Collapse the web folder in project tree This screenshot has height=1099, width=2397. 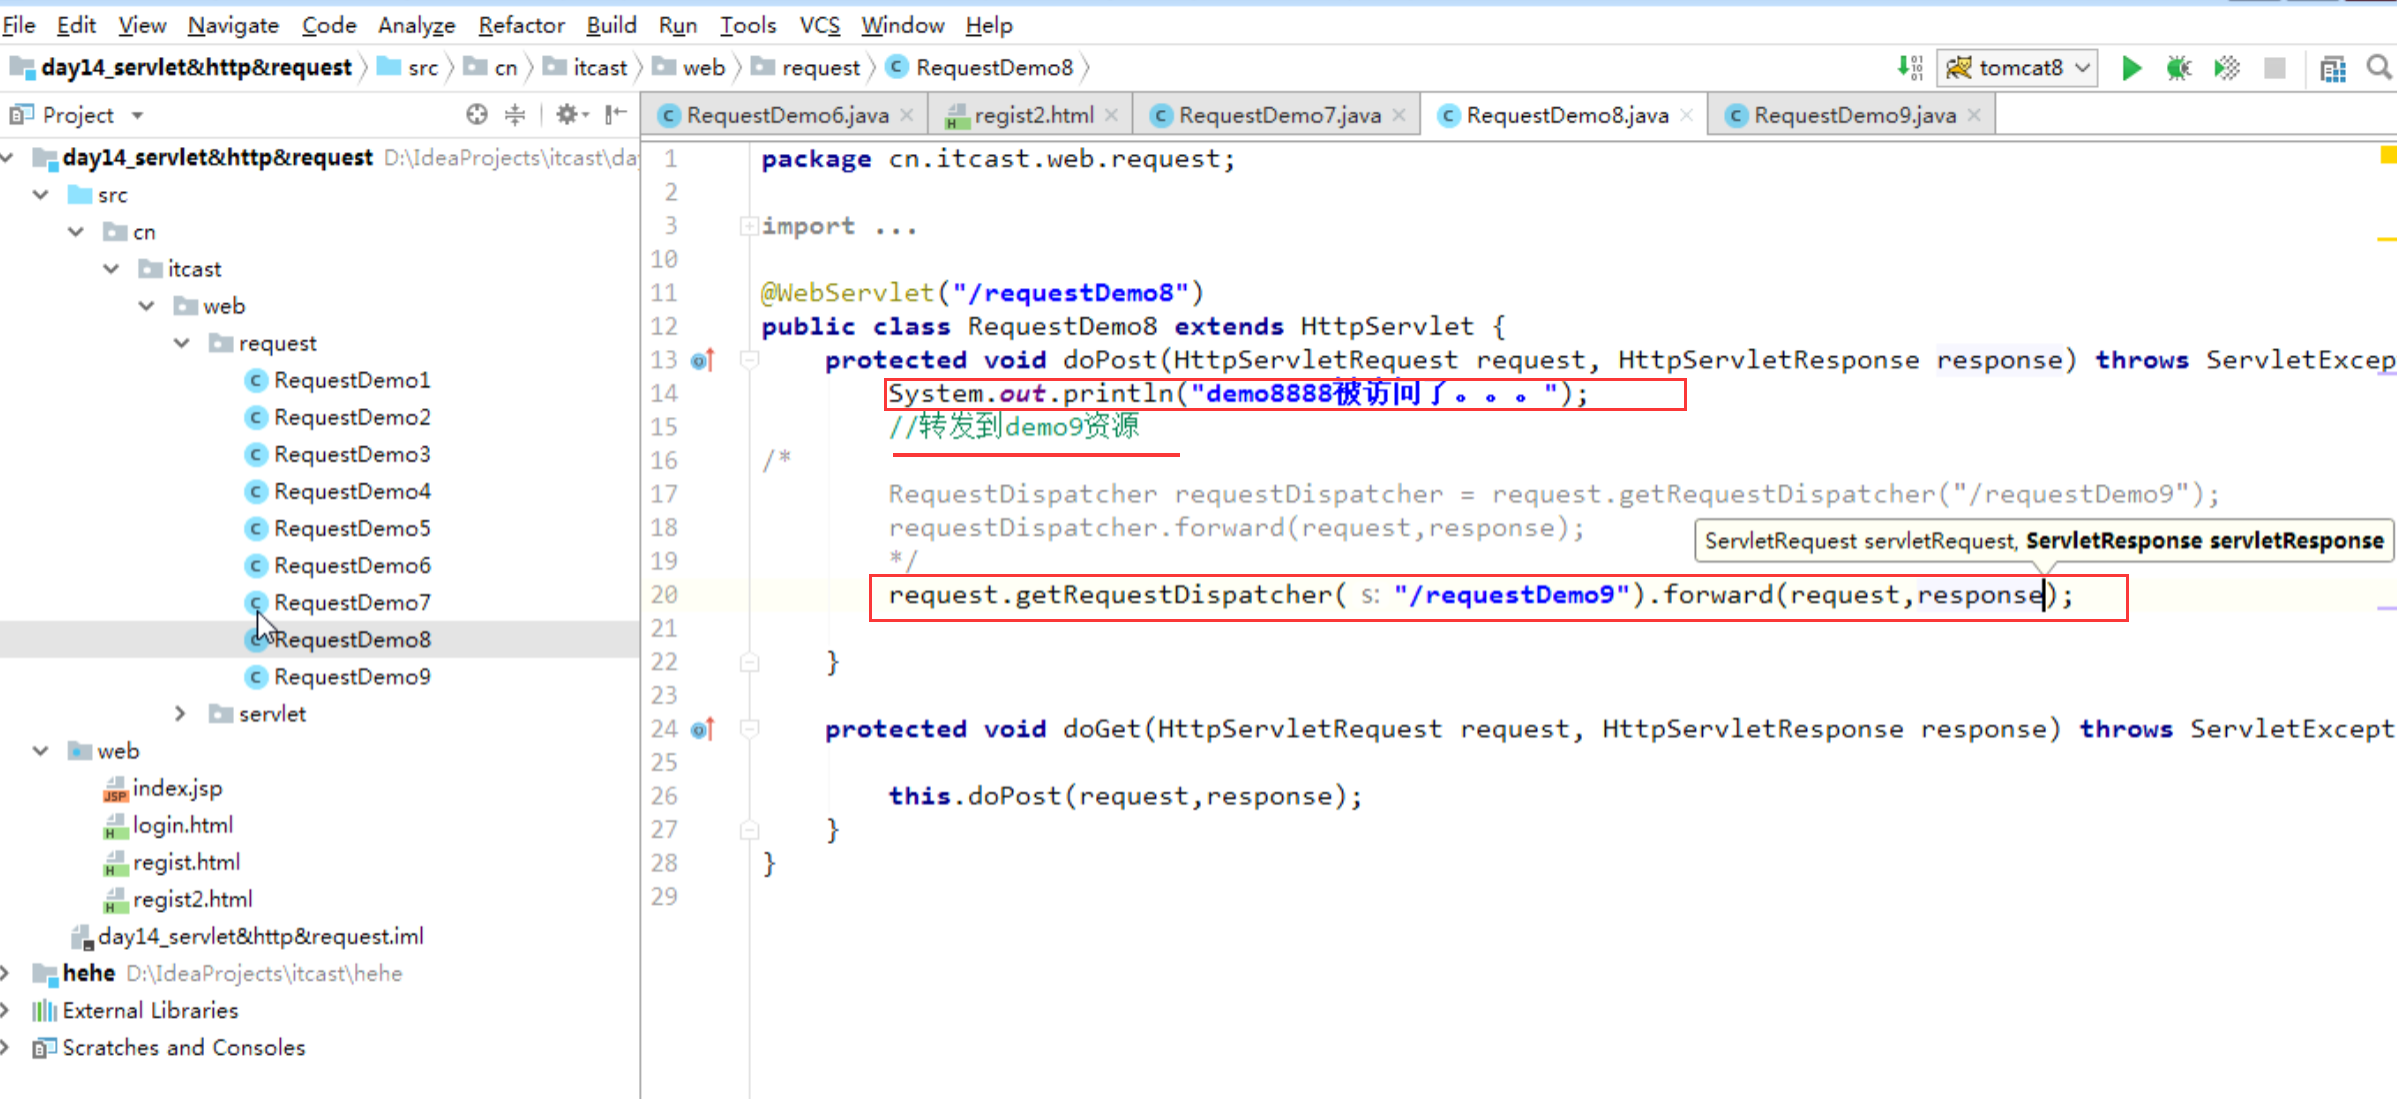click(x=41, y=751)
